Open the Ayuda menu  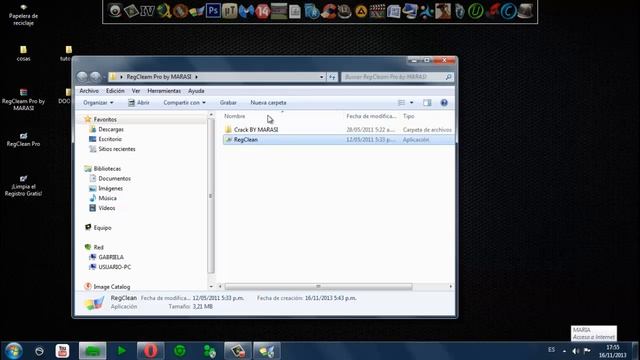click(x=196, y=91)
